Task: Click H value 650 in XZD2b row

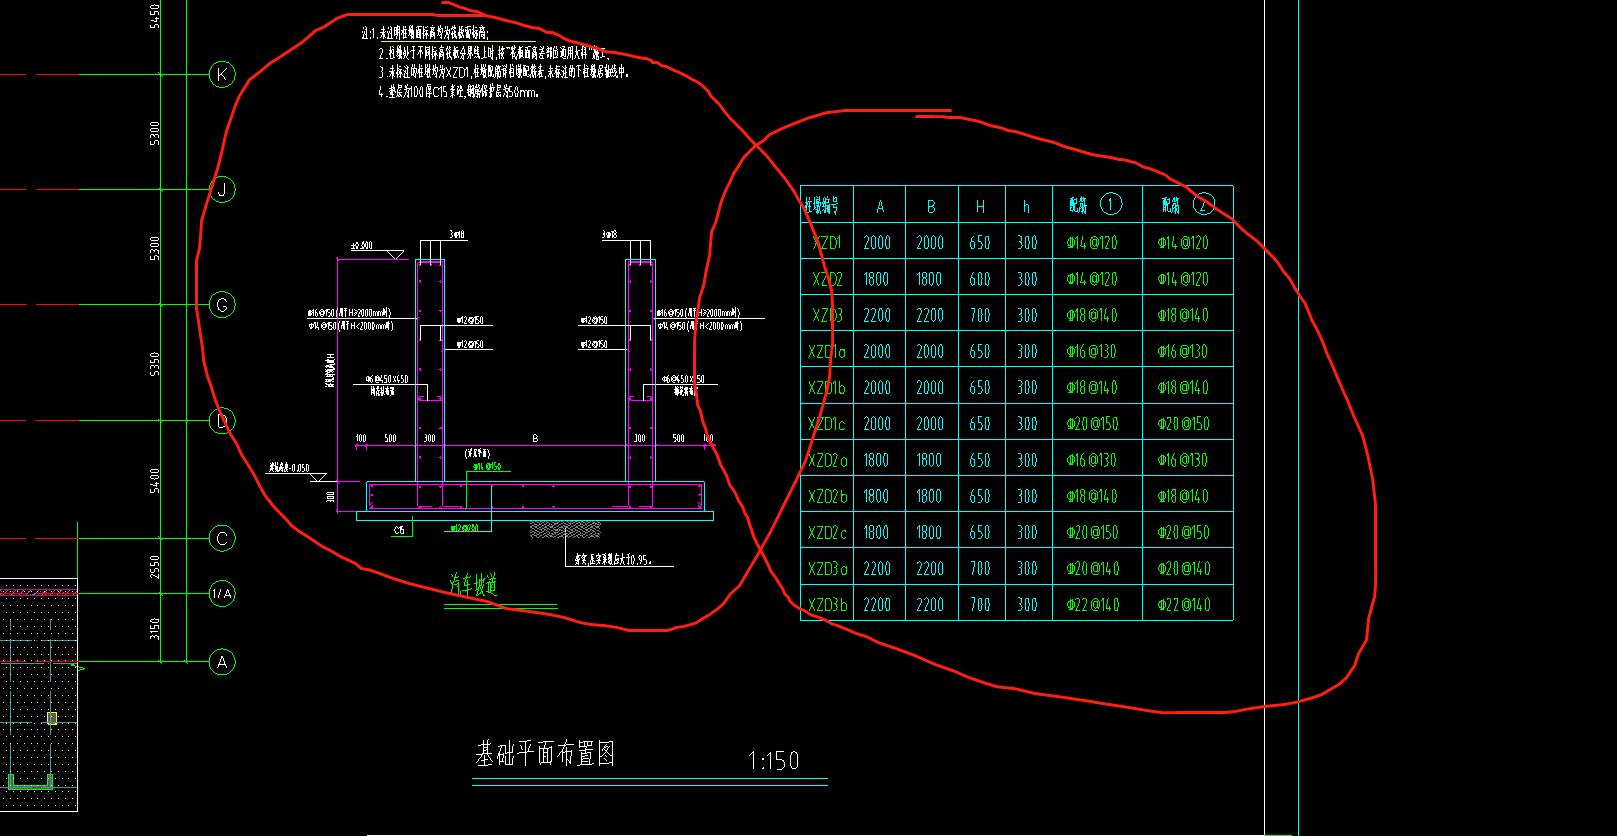Action: point(980,497)
